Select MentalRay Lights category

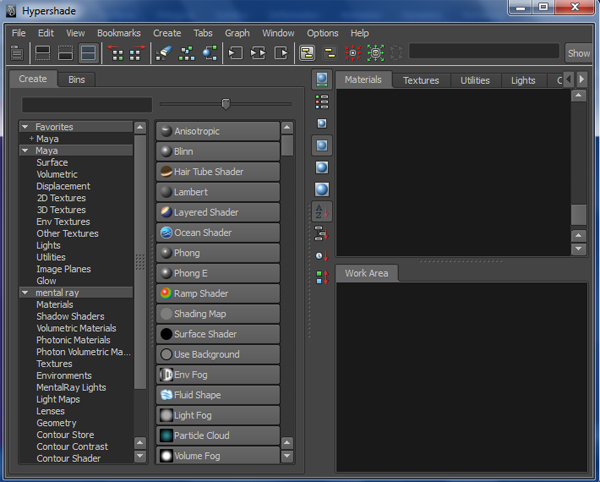point(71,388)
